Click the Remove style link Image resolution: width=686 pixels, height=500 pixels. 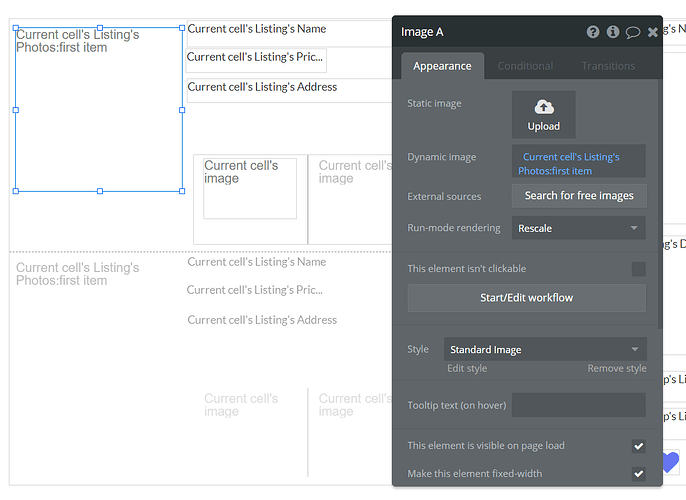coord(616,369)
